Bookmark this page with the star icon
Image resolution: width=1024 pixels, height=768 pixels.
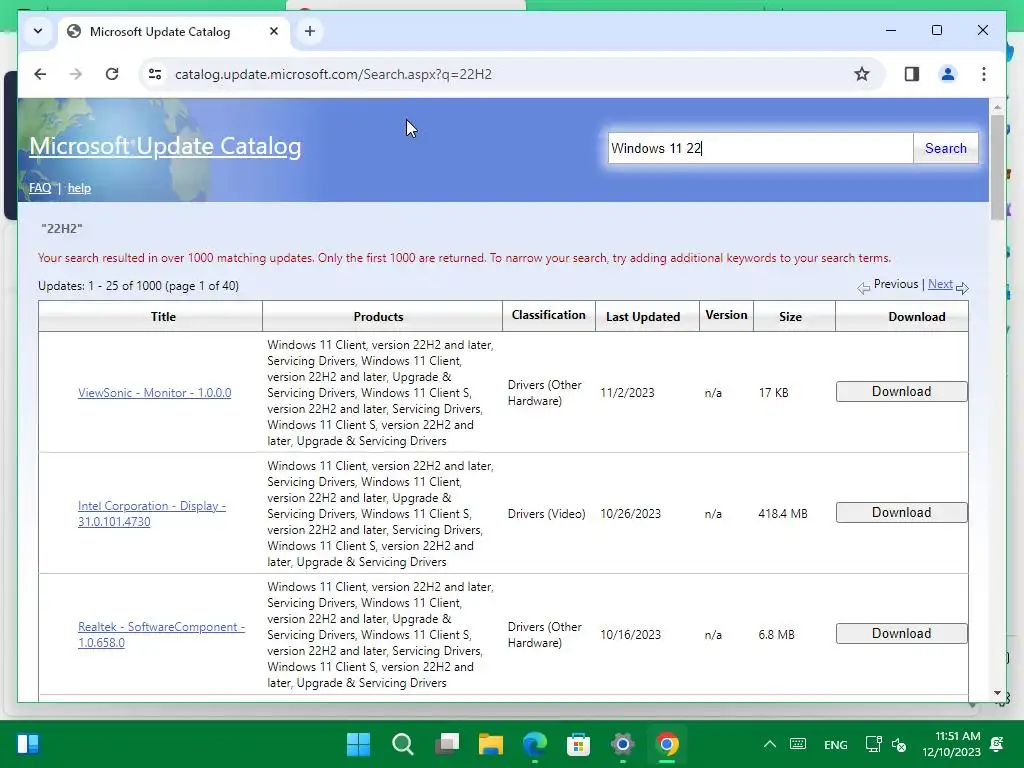pyautogui.click(x=862, y=74)
